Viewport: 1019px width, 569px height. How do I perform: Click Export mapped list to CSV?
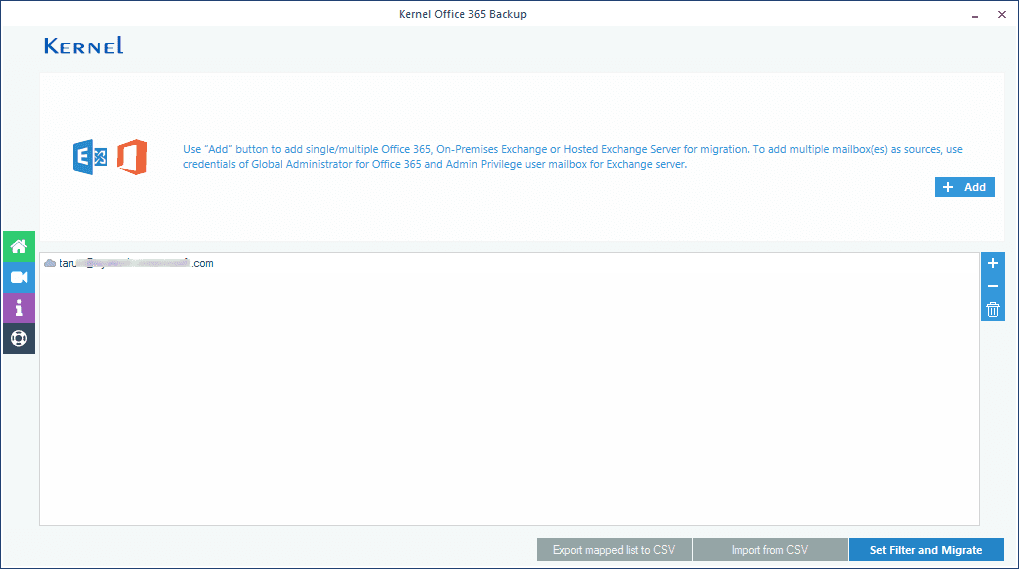pyautogui.click(x=614, y=550)
